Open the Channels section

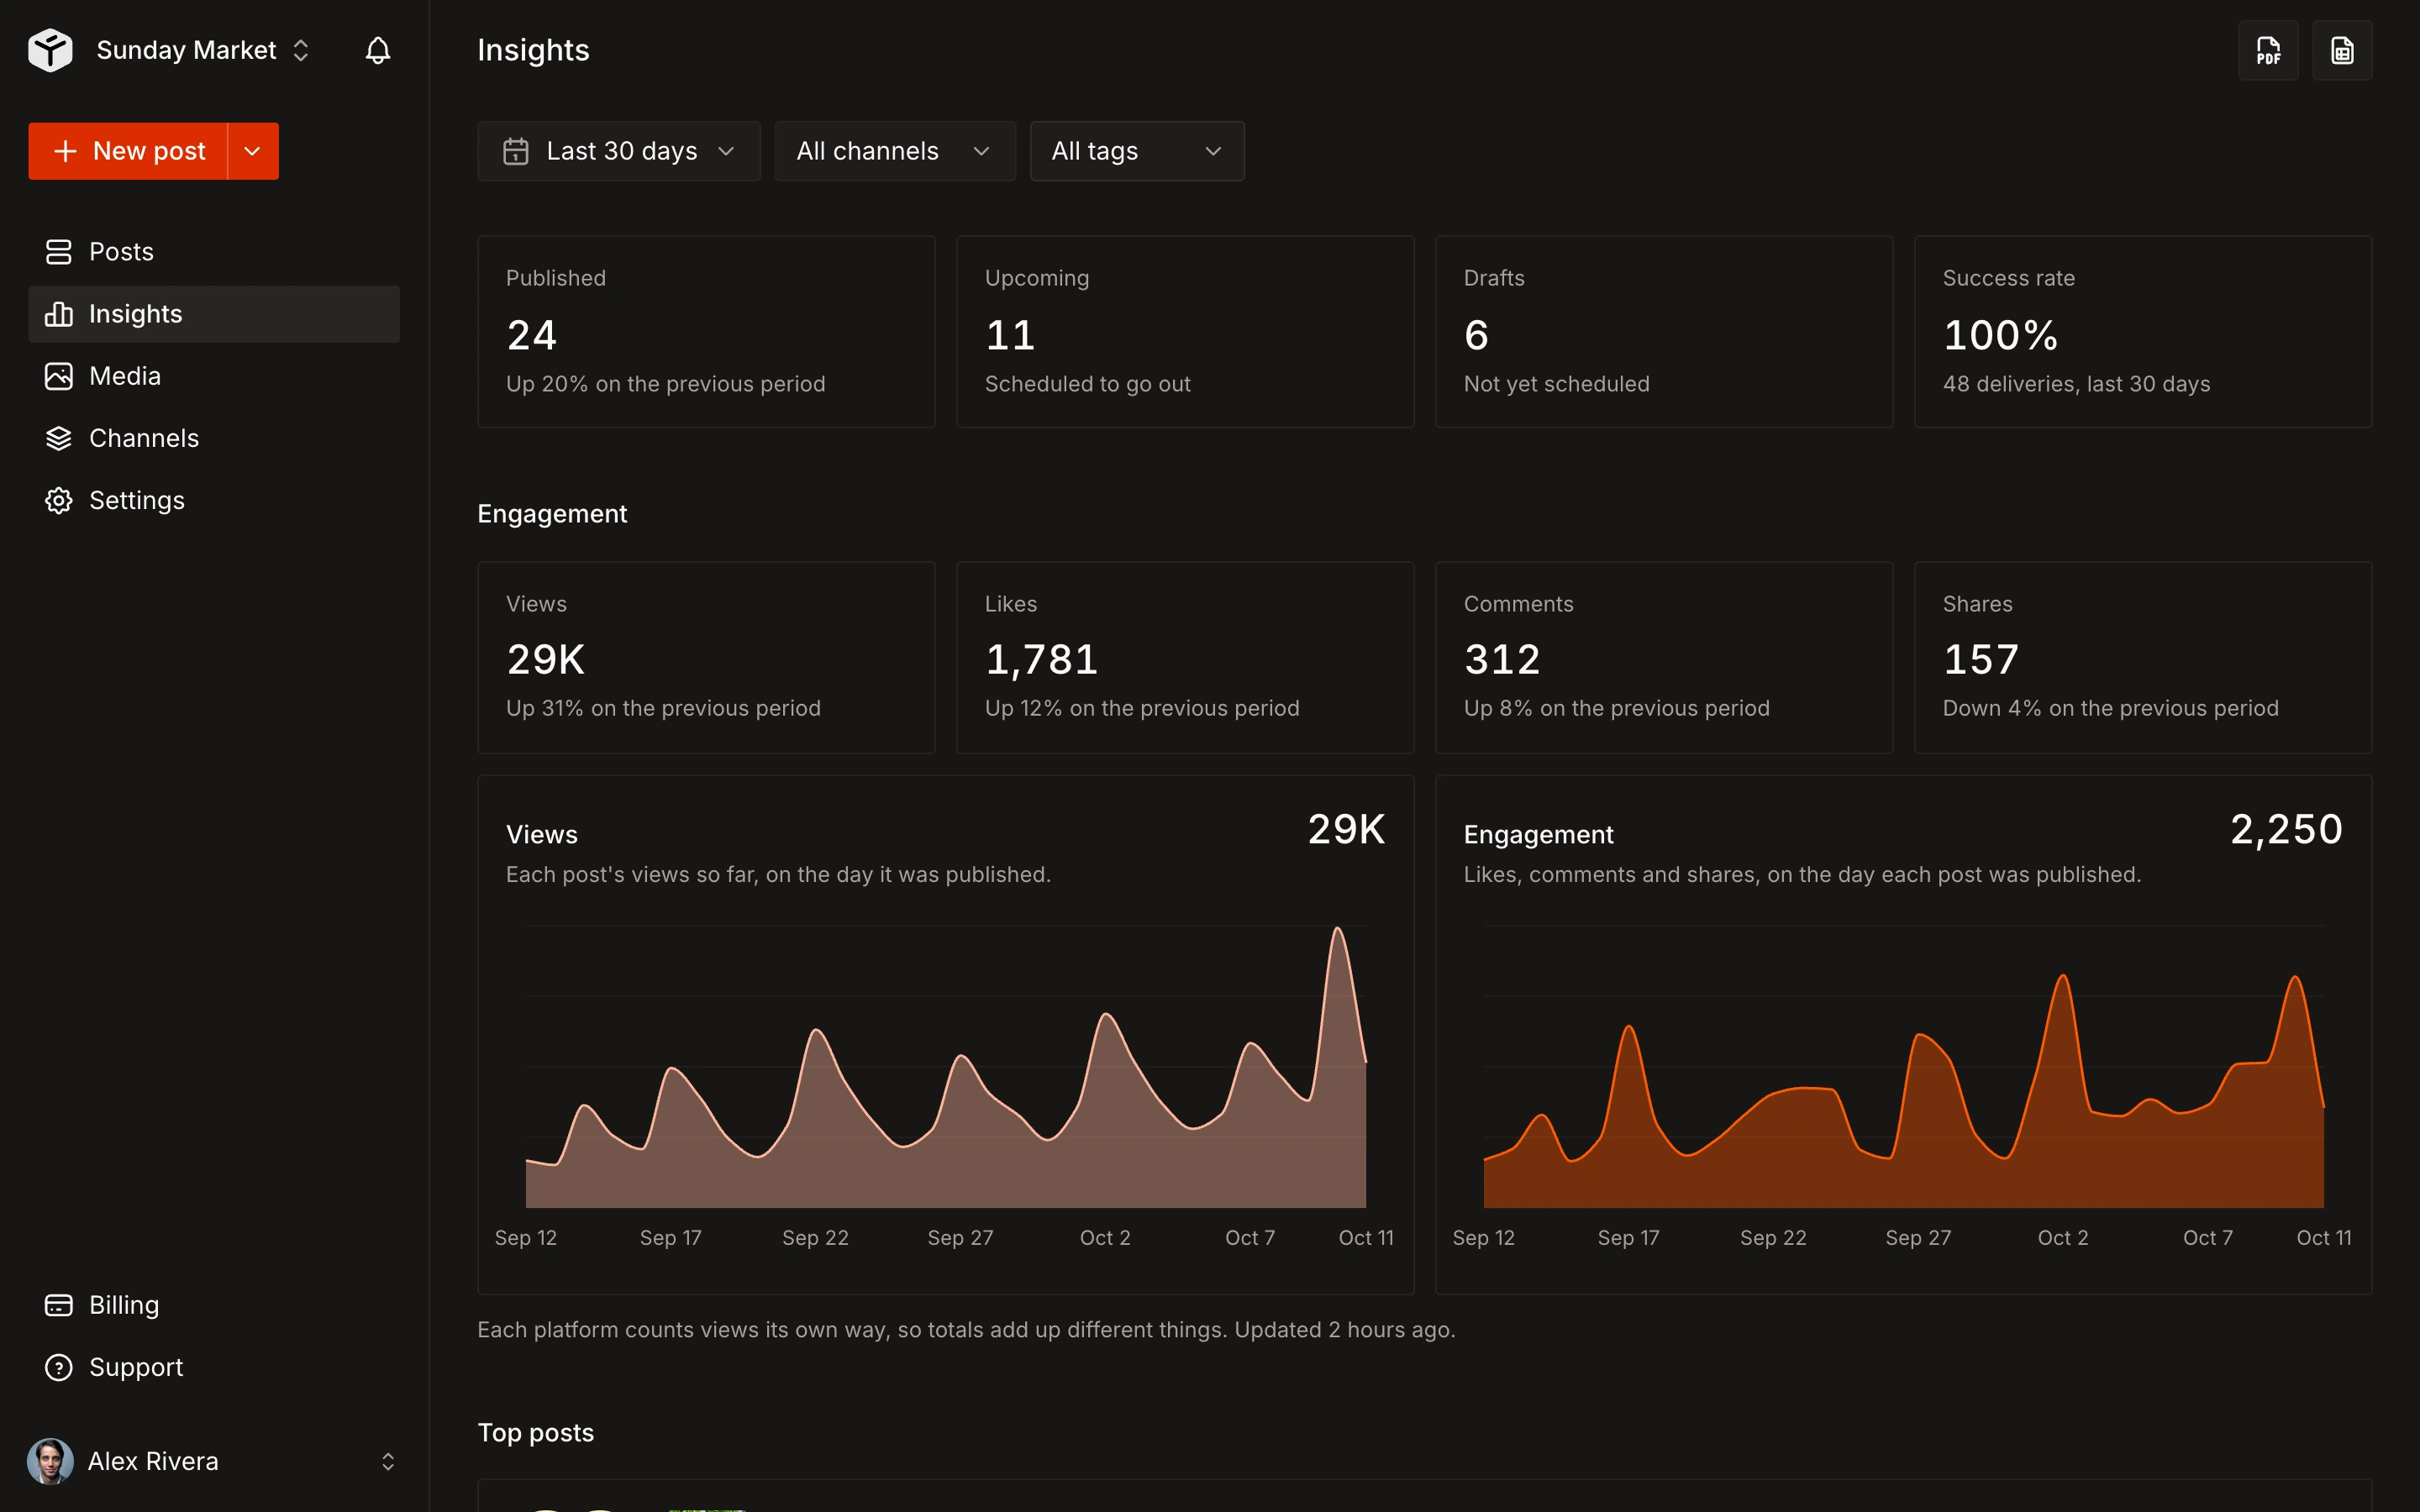click(214, 438)
